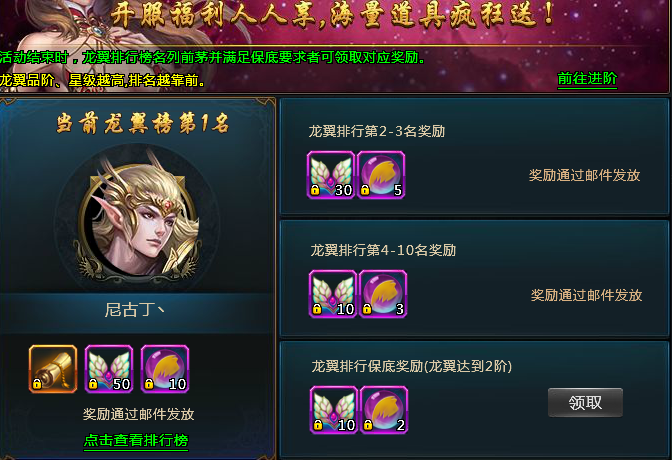Click the wing icon with 30 for ranks 2-3
This screenshot has height=460, width=672.
point(331,175)
